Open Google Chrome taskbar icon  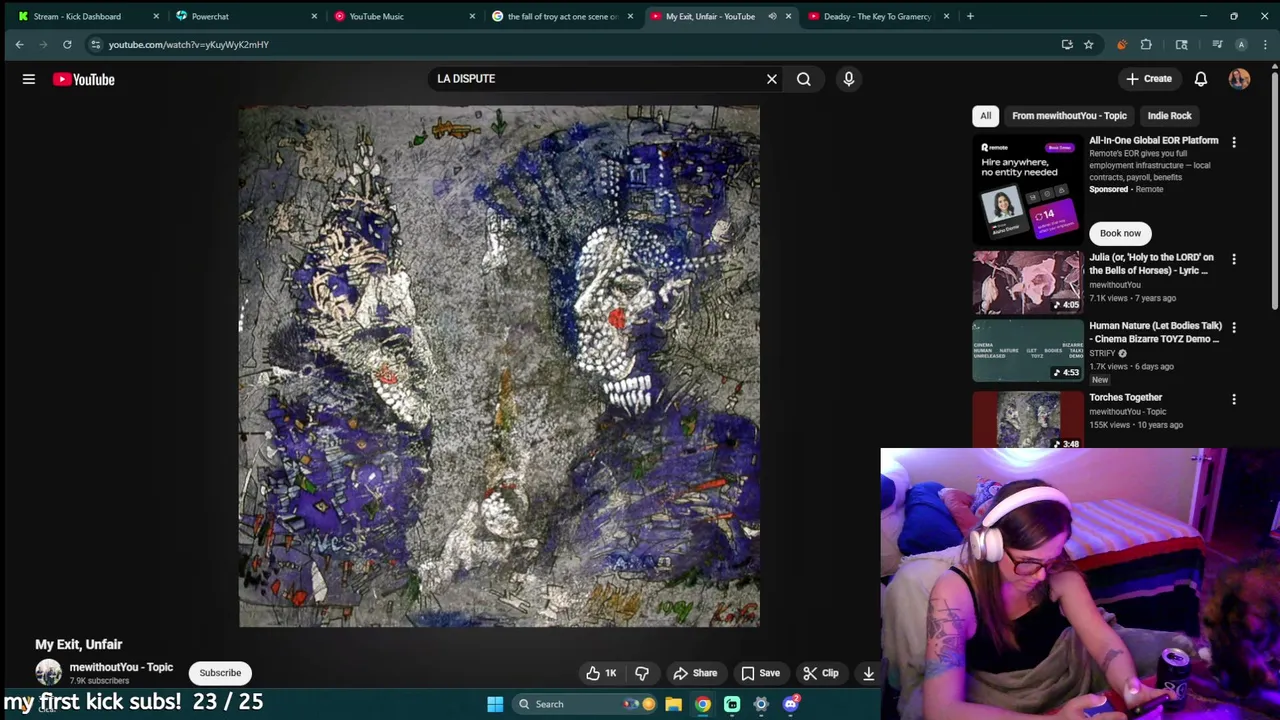(x=703, y=704)
